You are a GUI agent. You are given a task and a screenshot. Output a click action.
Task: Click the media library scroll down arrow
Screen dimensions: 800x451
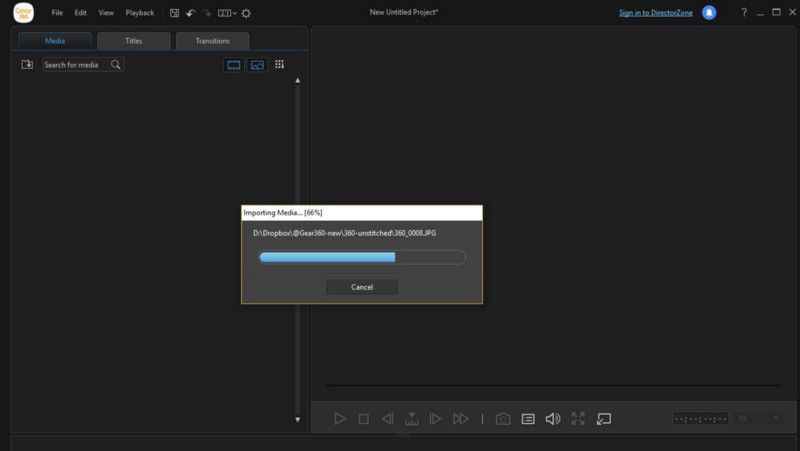(x=297, y=420)
